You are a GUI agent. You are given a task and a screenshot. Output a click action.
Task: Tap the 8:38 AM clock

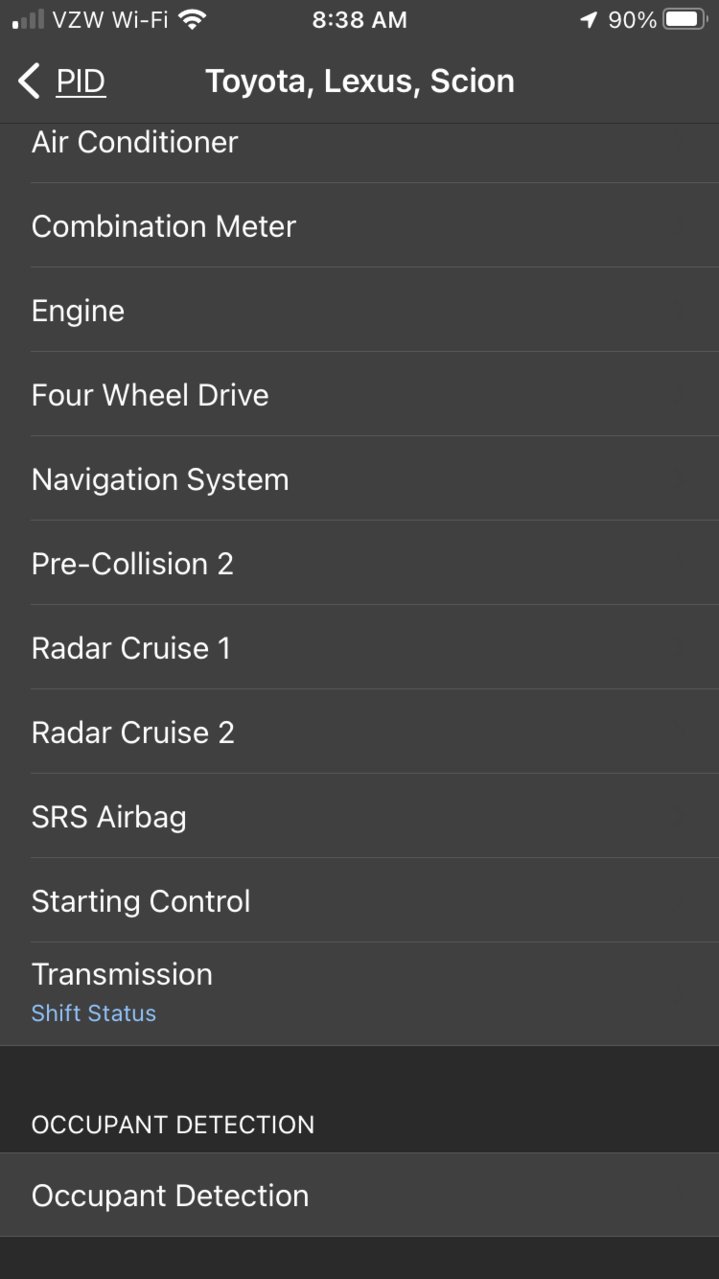pyautogui.click(x=359, y=19)
